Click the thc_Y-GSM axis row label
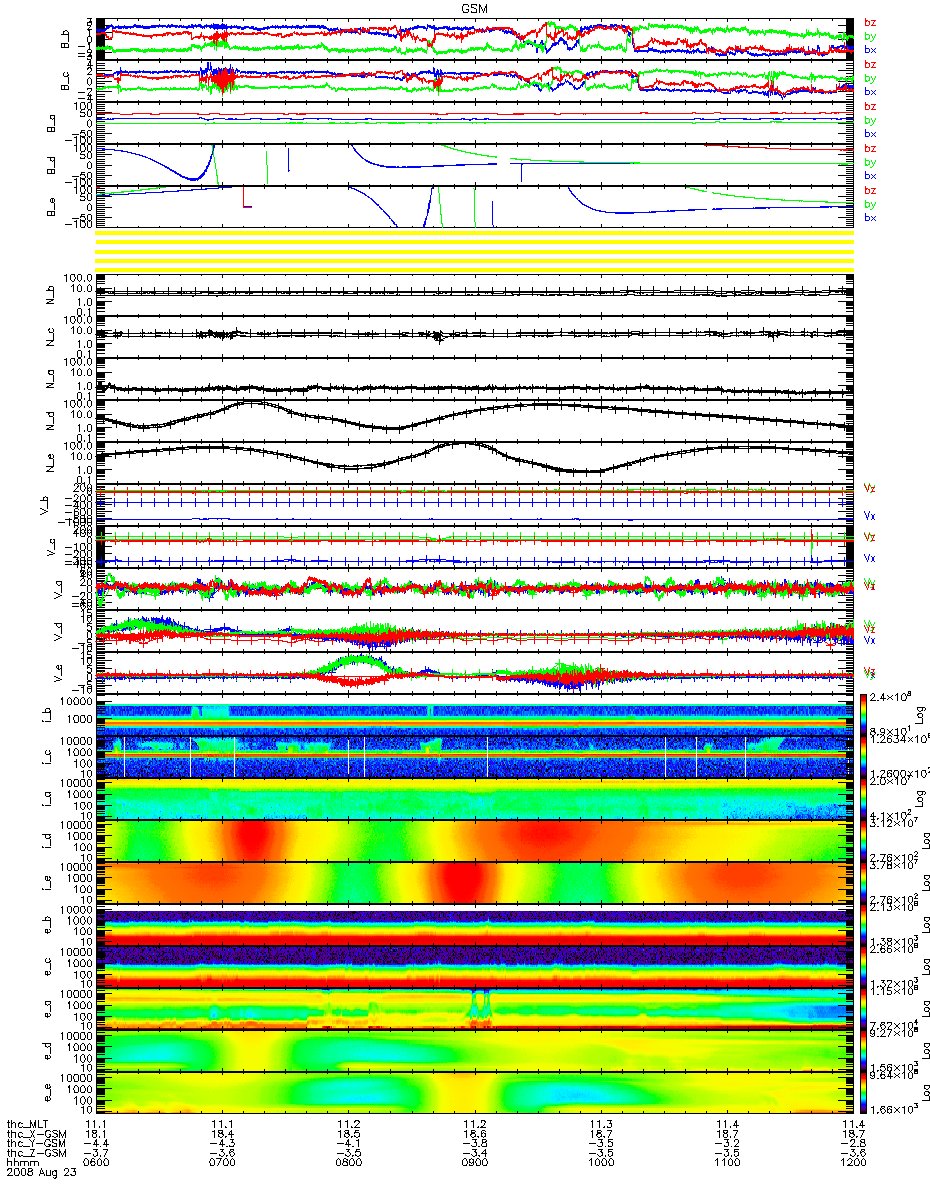930x1200 pixels. [35, 1145]
